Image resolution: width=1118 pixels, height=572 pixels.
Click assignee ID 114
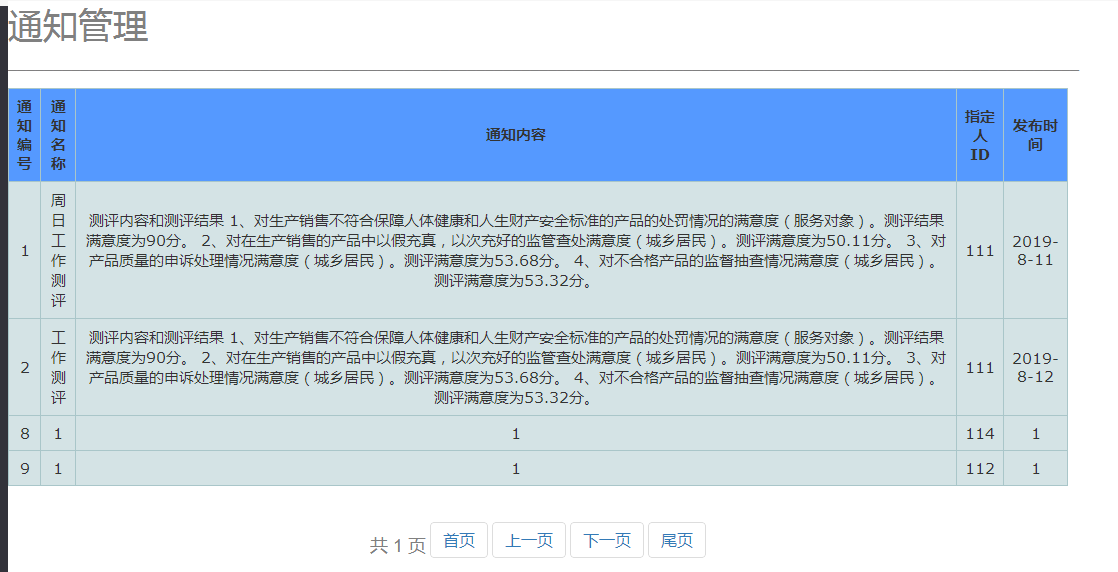point(980,434)
